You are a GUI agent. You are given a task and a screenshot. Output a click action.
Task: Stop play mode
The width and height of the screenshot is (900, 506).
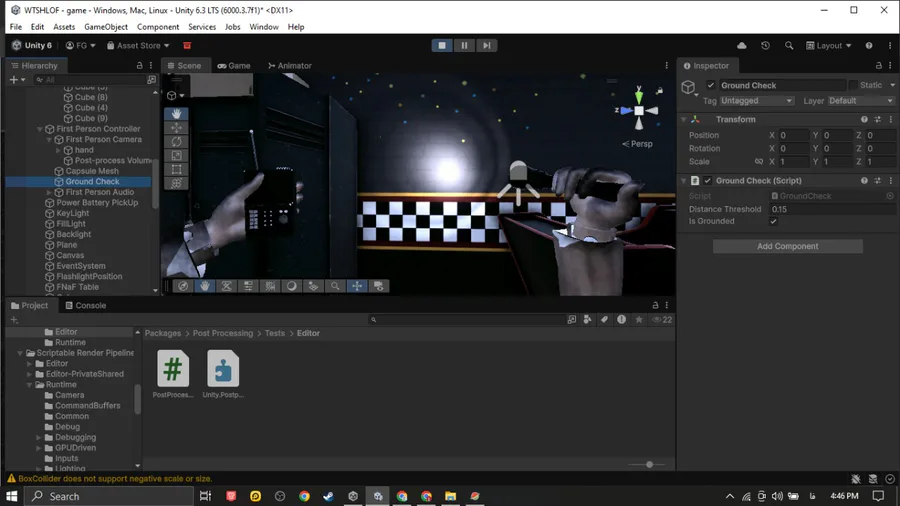click(x=442, y=45)
